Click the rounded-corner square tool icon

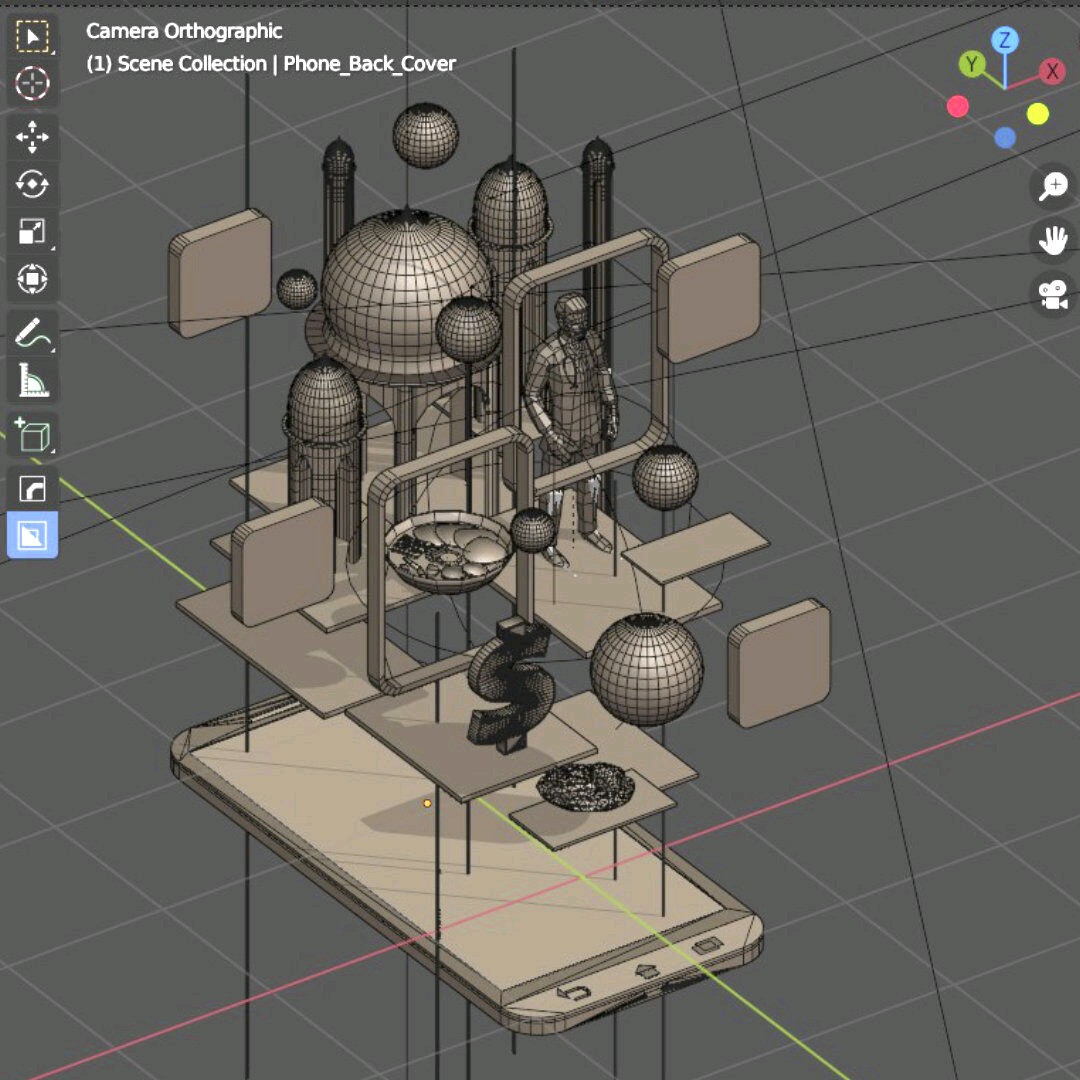(32, 489)
